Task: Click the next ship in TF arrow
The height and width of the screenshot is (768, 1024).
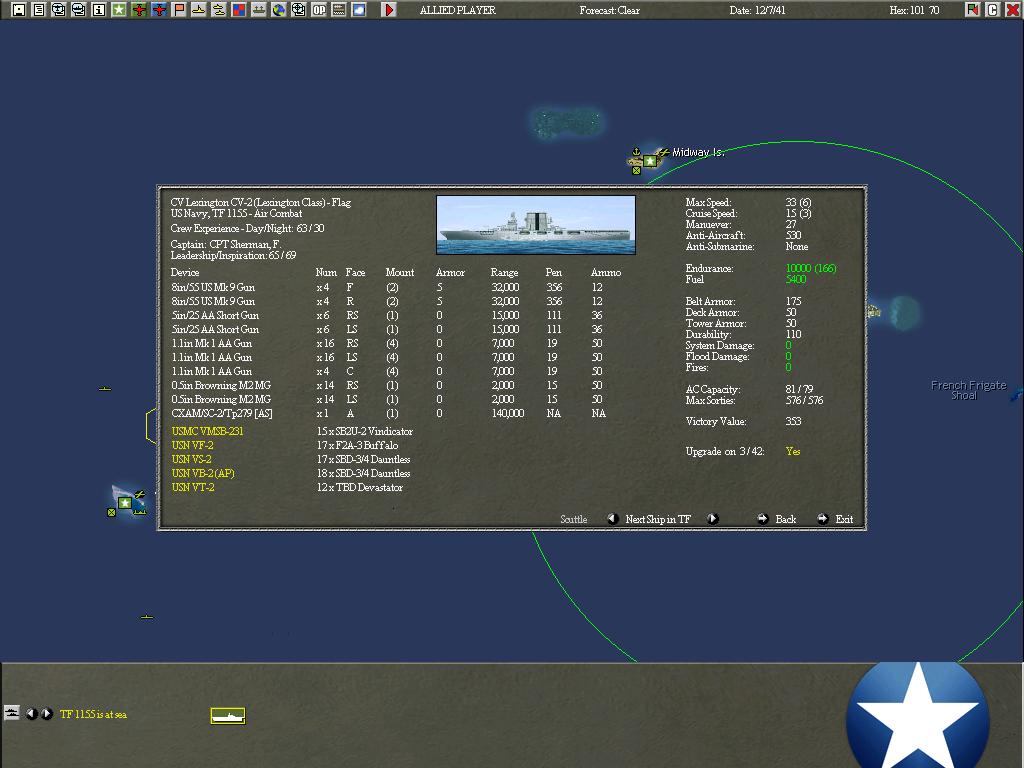Action: click(x=712, y=519)
